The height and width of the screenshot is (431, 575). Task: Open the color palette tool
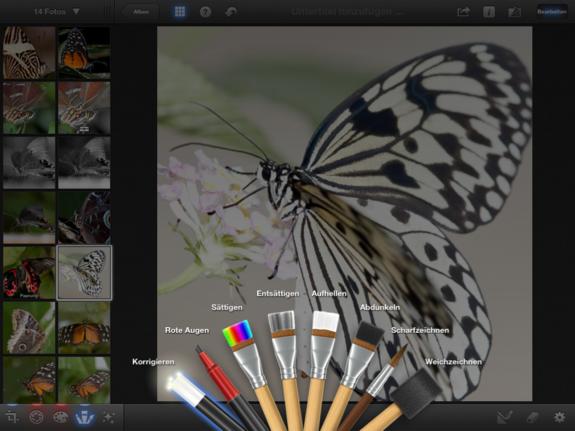[61, 417]
